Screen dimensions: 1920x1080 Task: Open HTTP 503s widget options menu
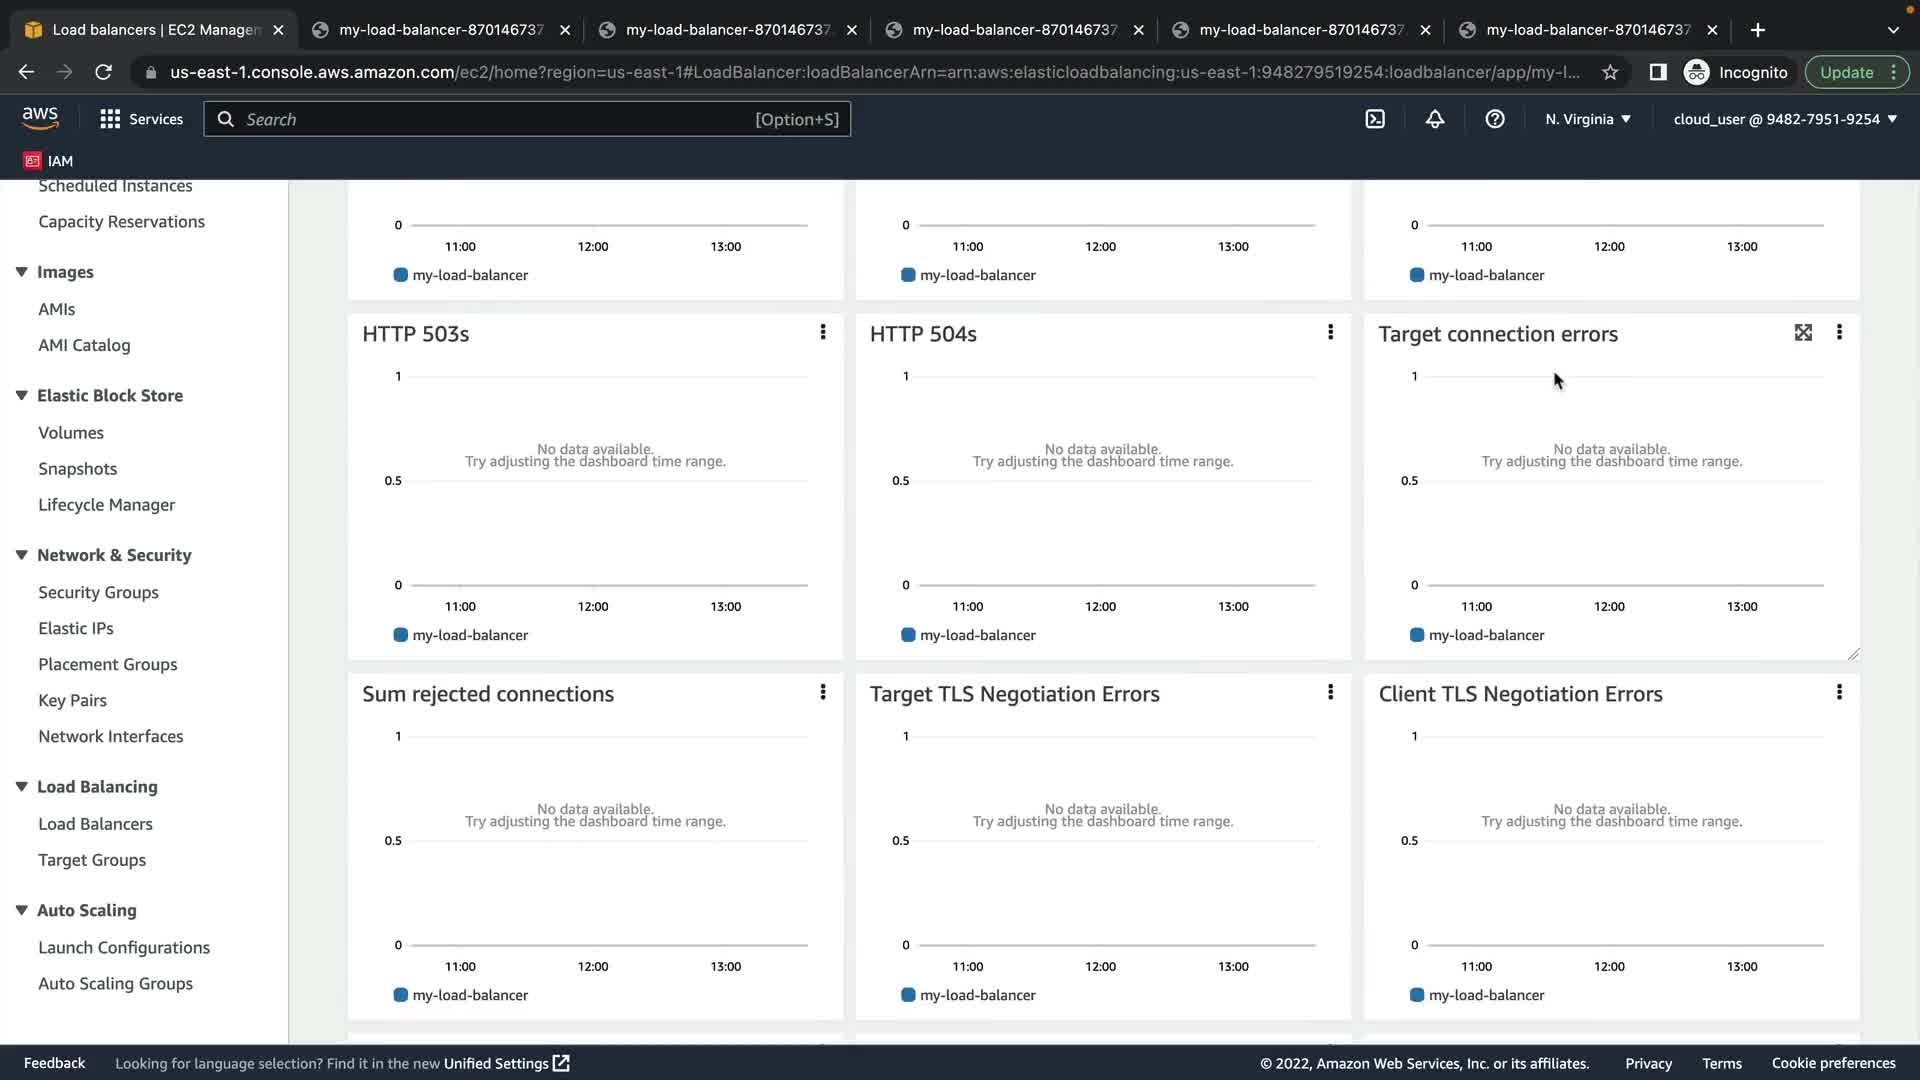(823, 332)
